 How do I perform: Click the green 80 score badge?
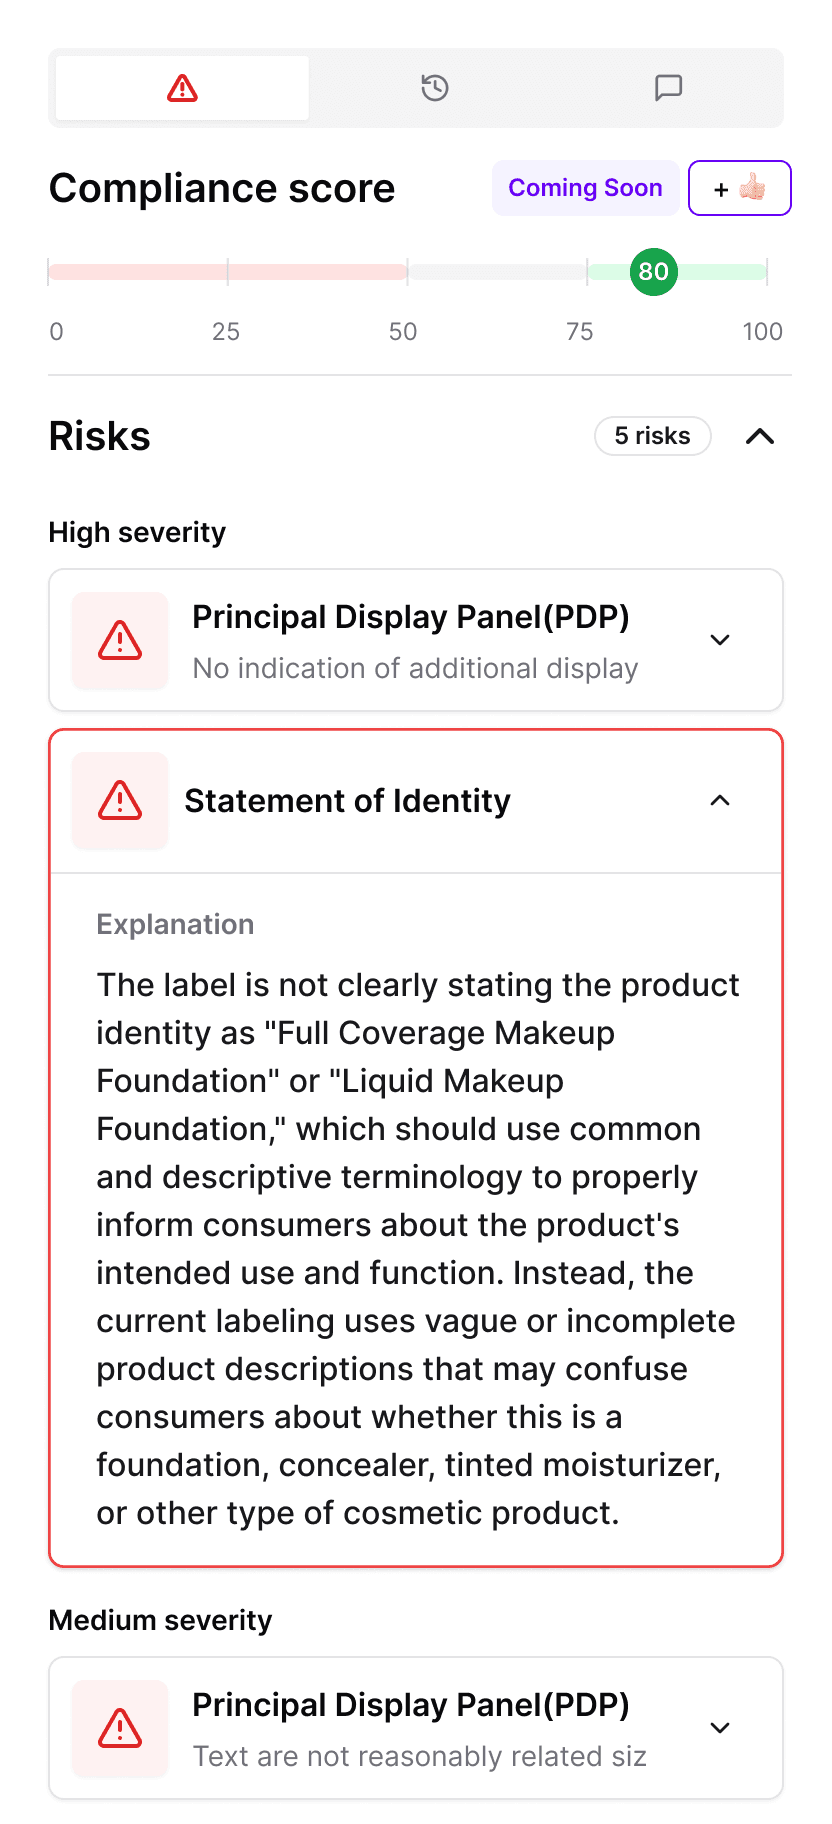point(652,271)
